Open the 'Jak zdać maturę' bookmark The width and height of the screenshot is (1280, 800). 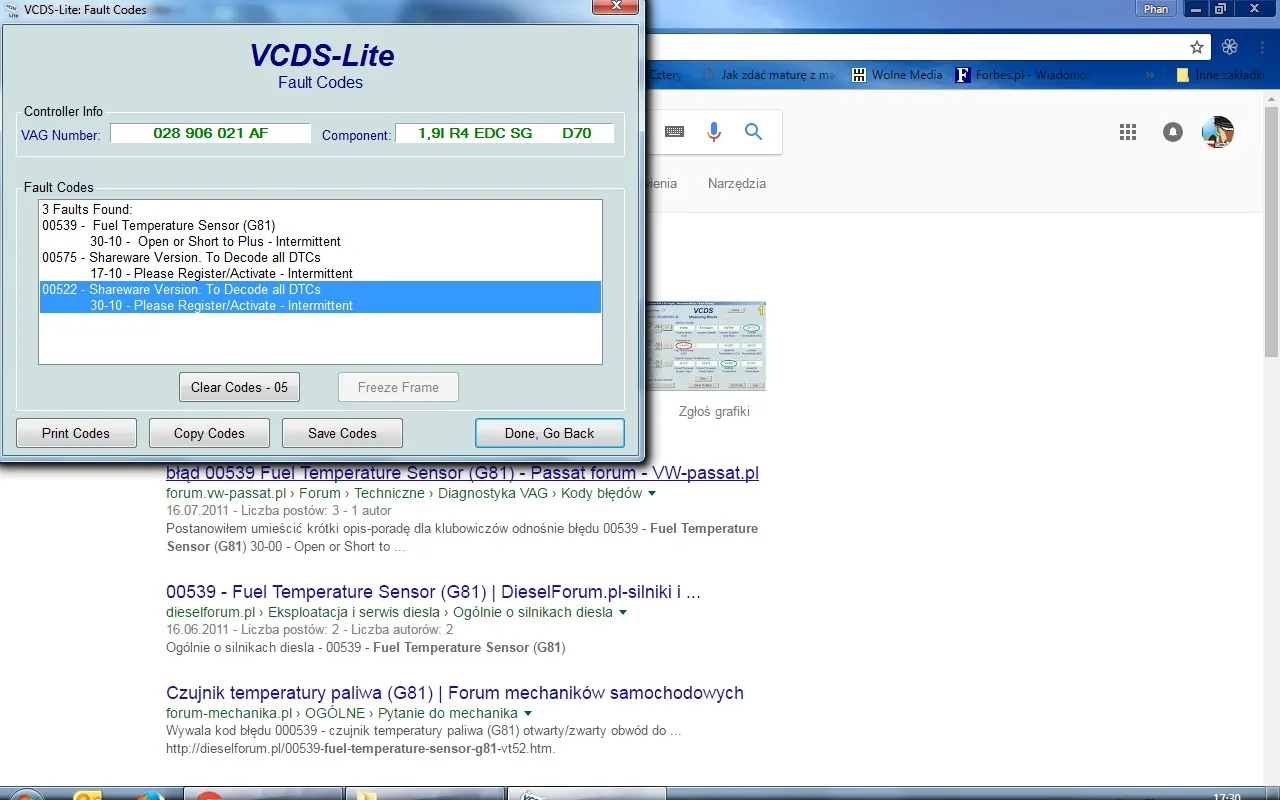(769, 75)
